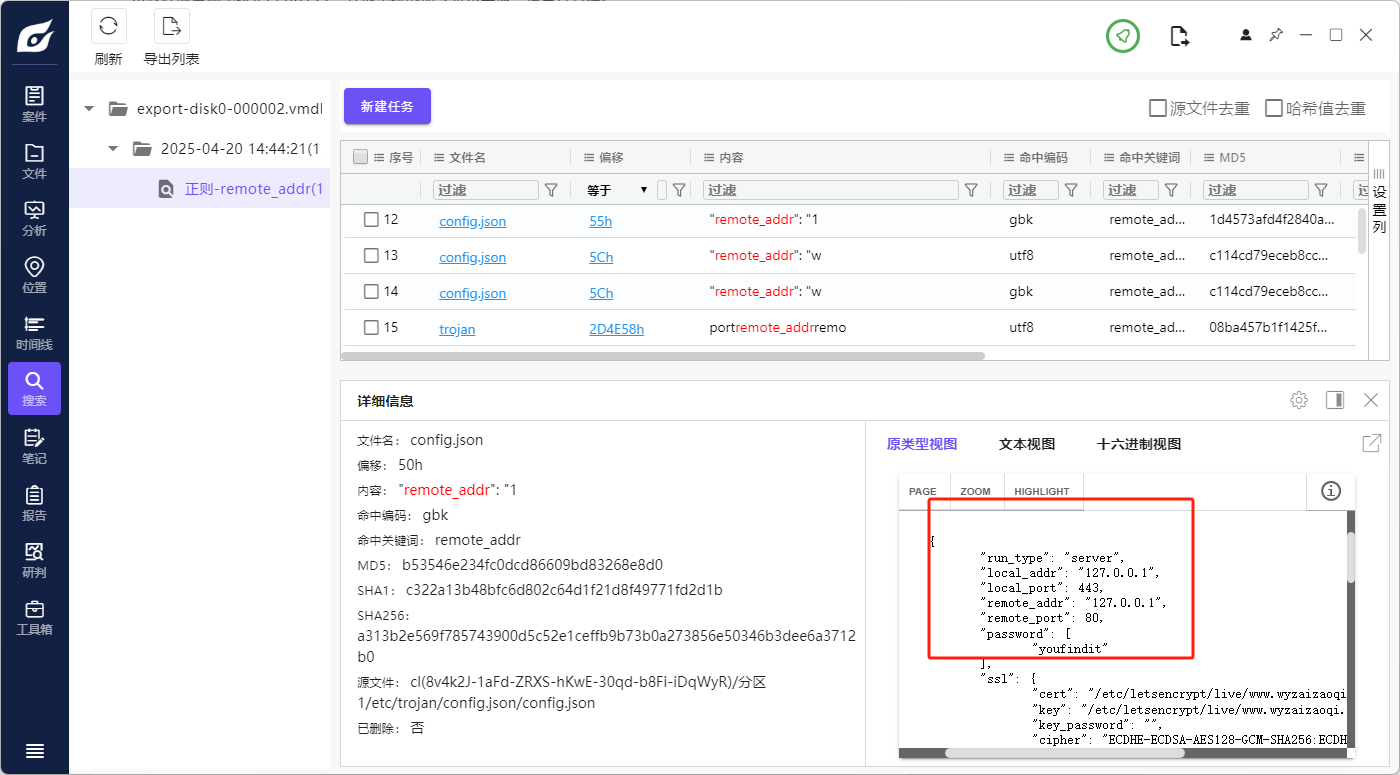Viewport: 1400px width, 775px height.
Task: Enable the 哈希值去重 checkbox
Action: click(1274, 108)
